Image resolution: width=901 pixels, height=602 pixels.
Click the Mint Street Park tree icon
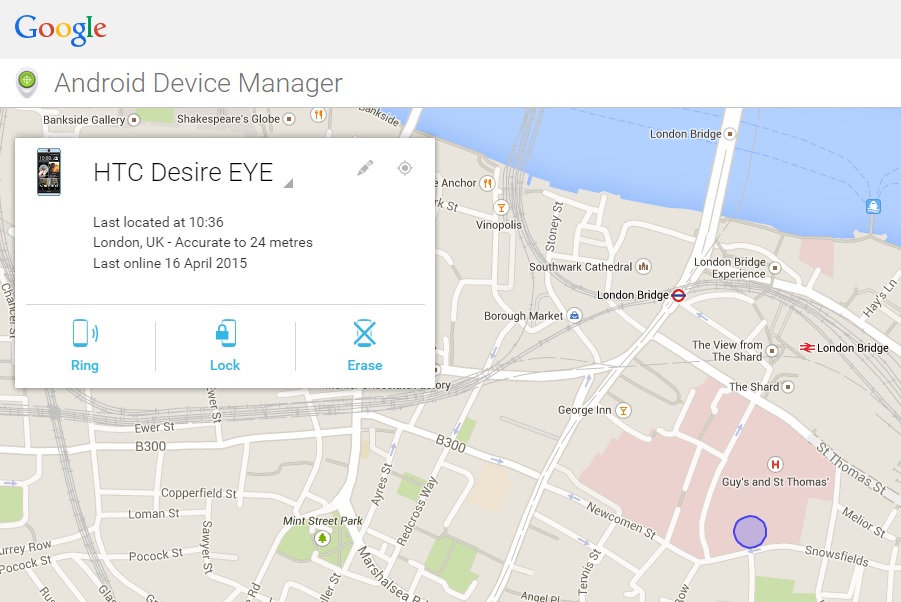[322, 538]
